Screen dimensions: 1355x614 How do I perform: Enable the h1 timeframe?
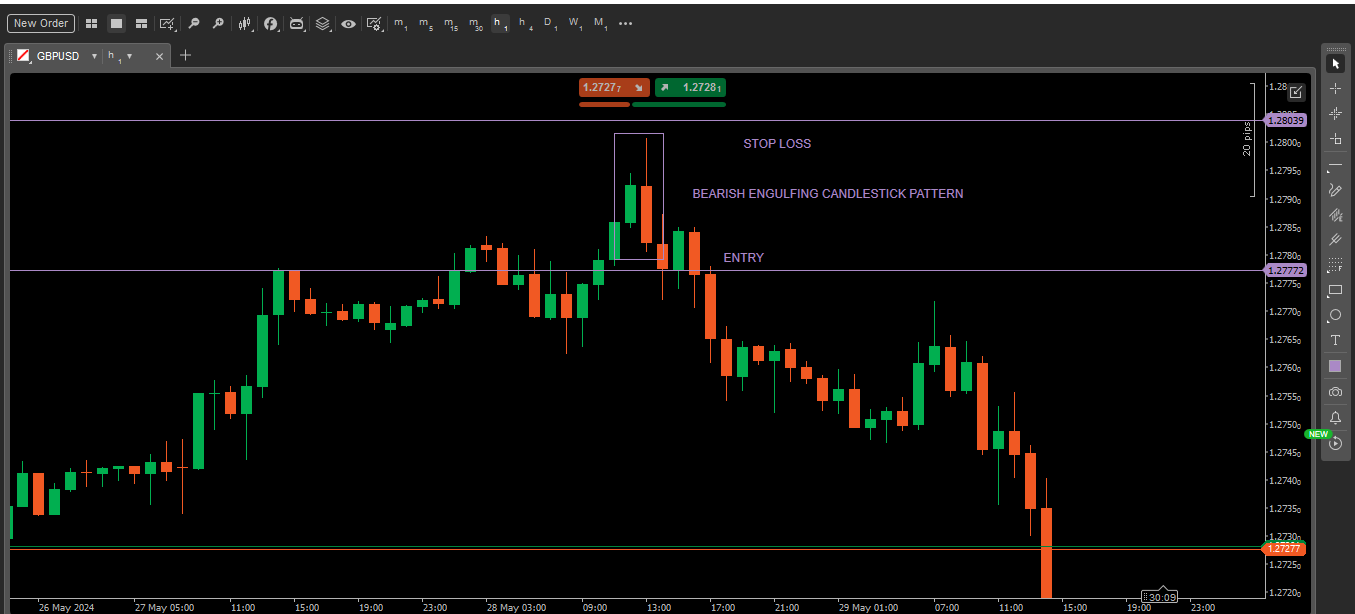[x=499, y=23]
